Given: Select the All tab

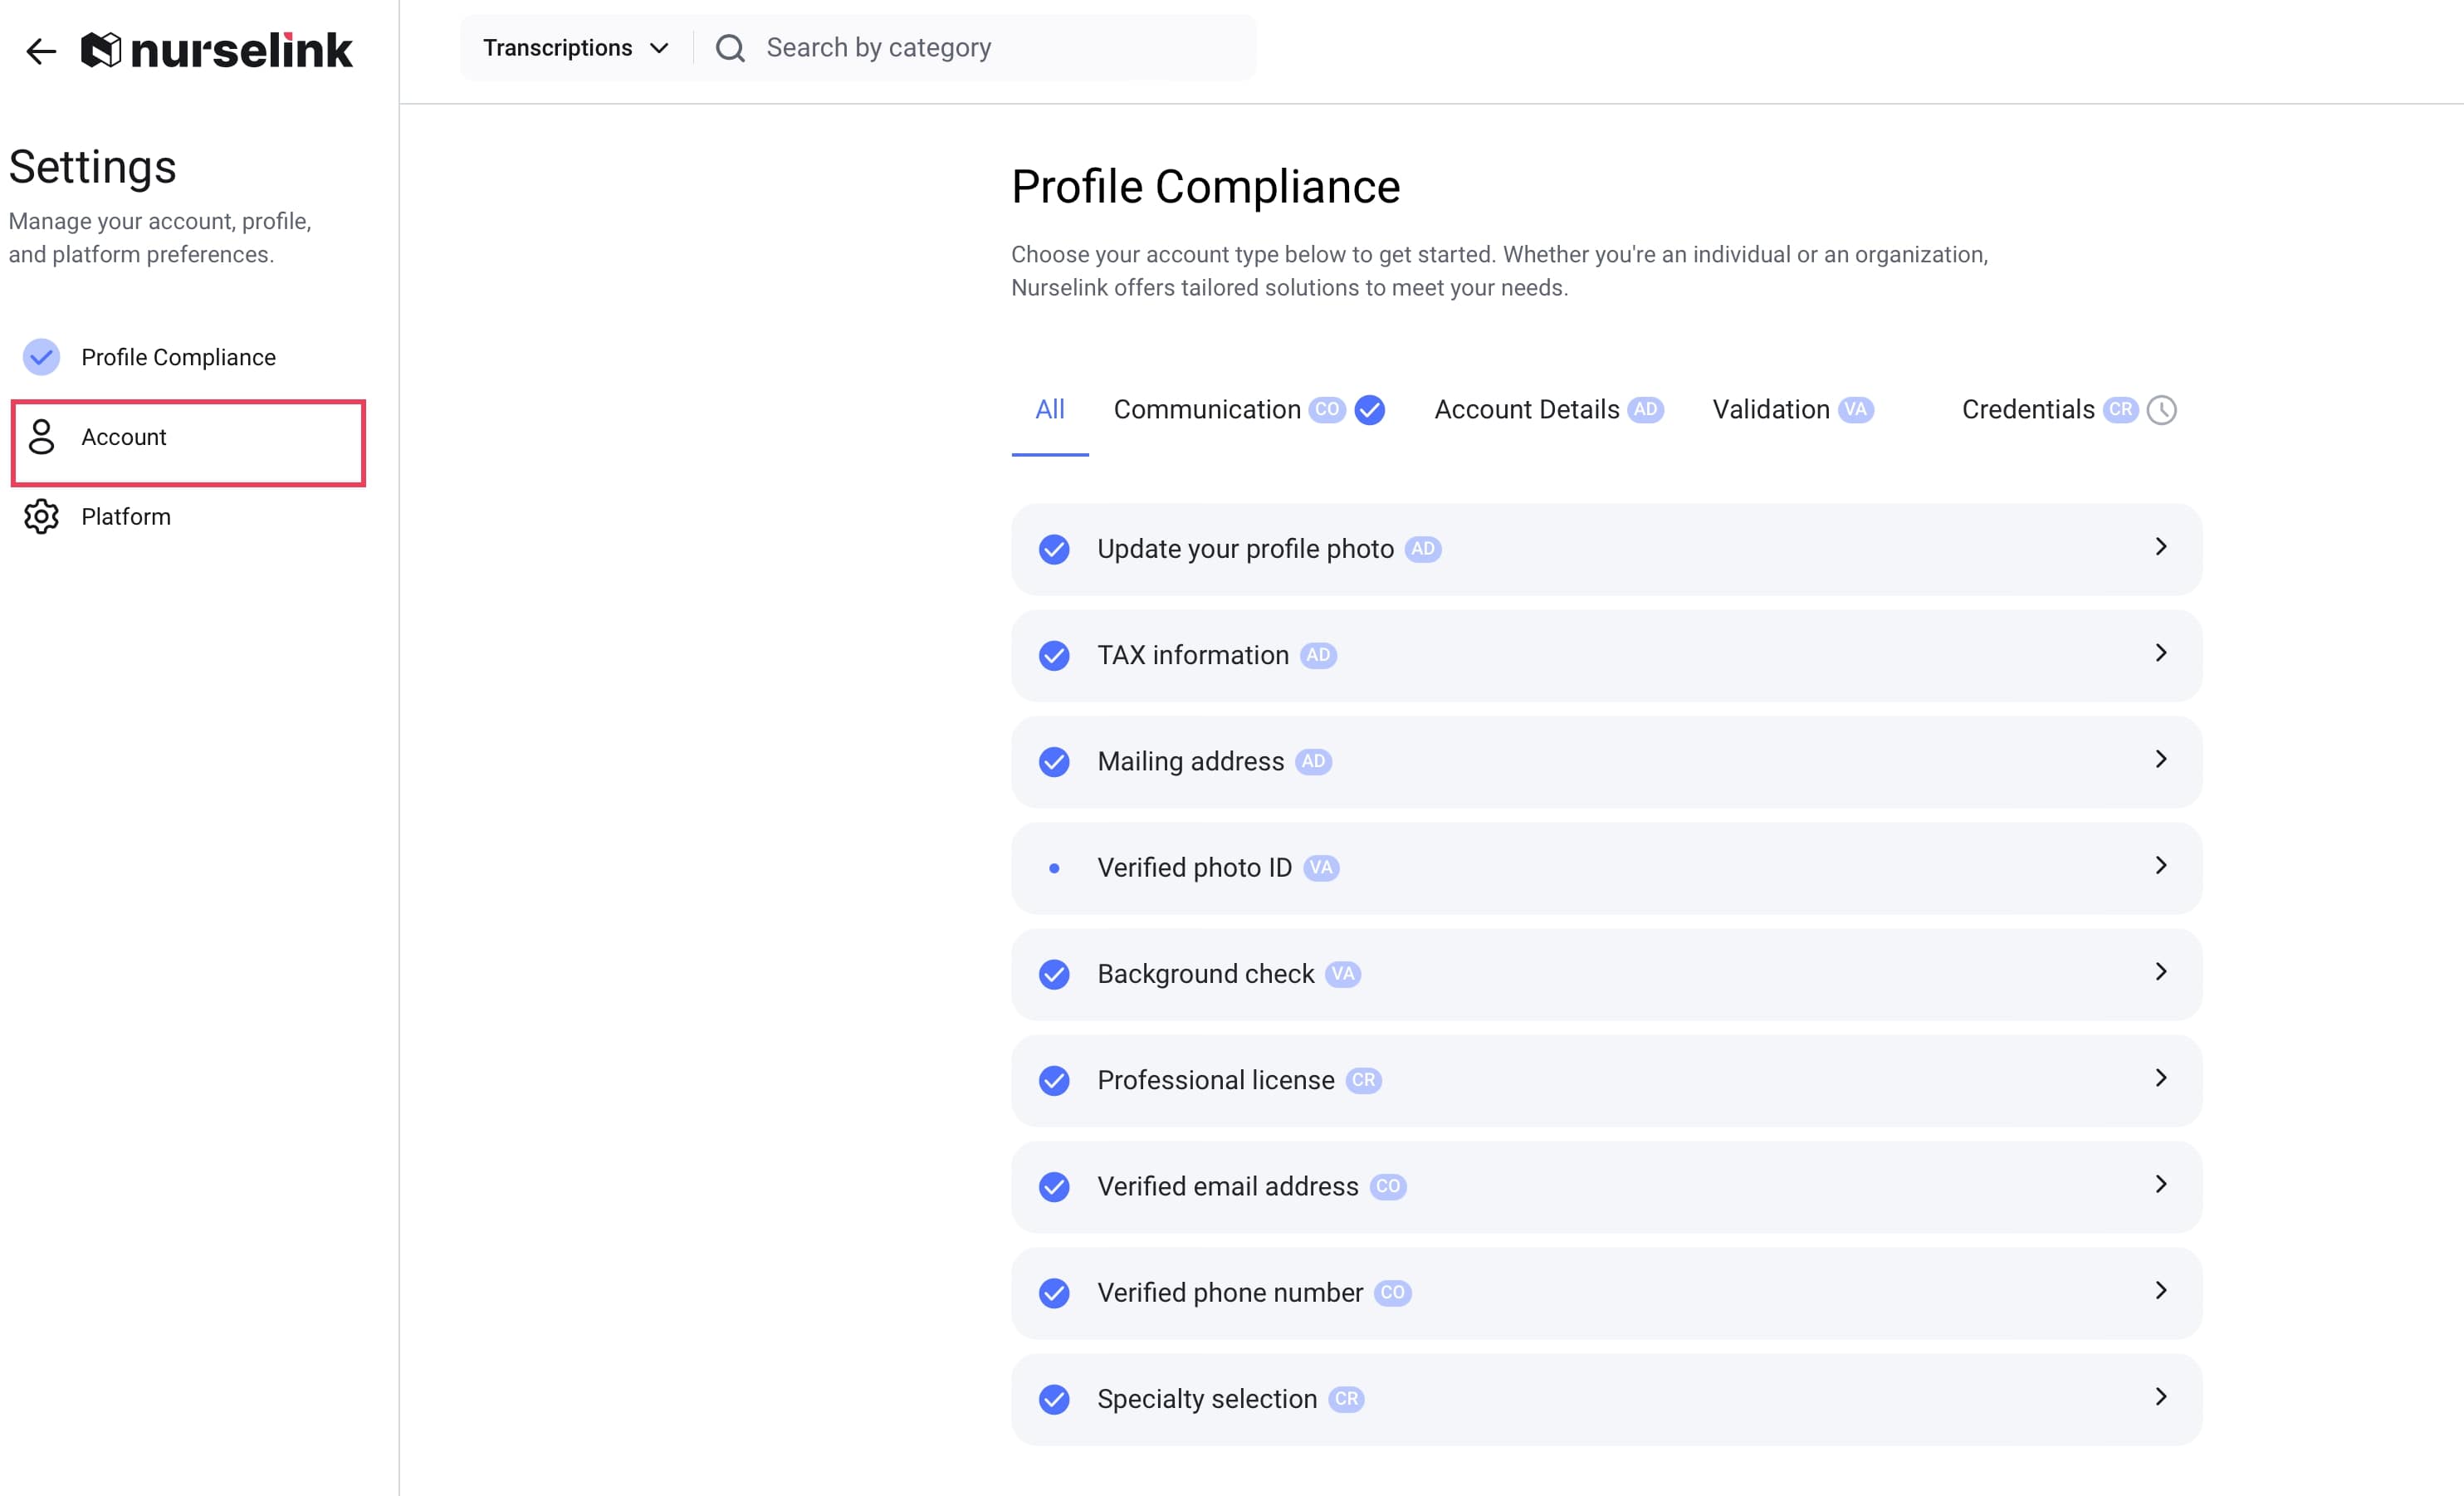Looking at the screenshot, I should click(1049, 410).
